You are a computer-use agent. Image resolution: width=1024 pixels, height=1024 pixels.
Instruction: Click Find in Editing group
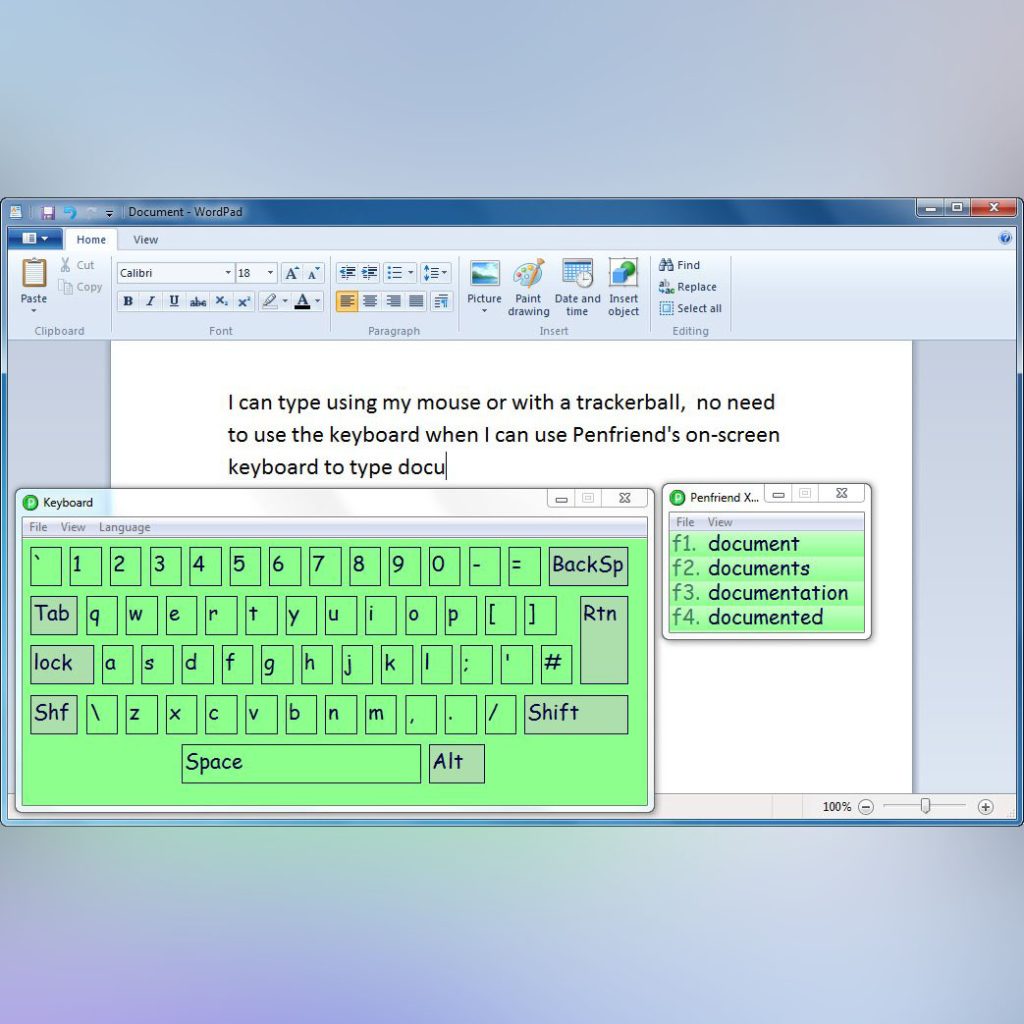click(x=680, y=264)
